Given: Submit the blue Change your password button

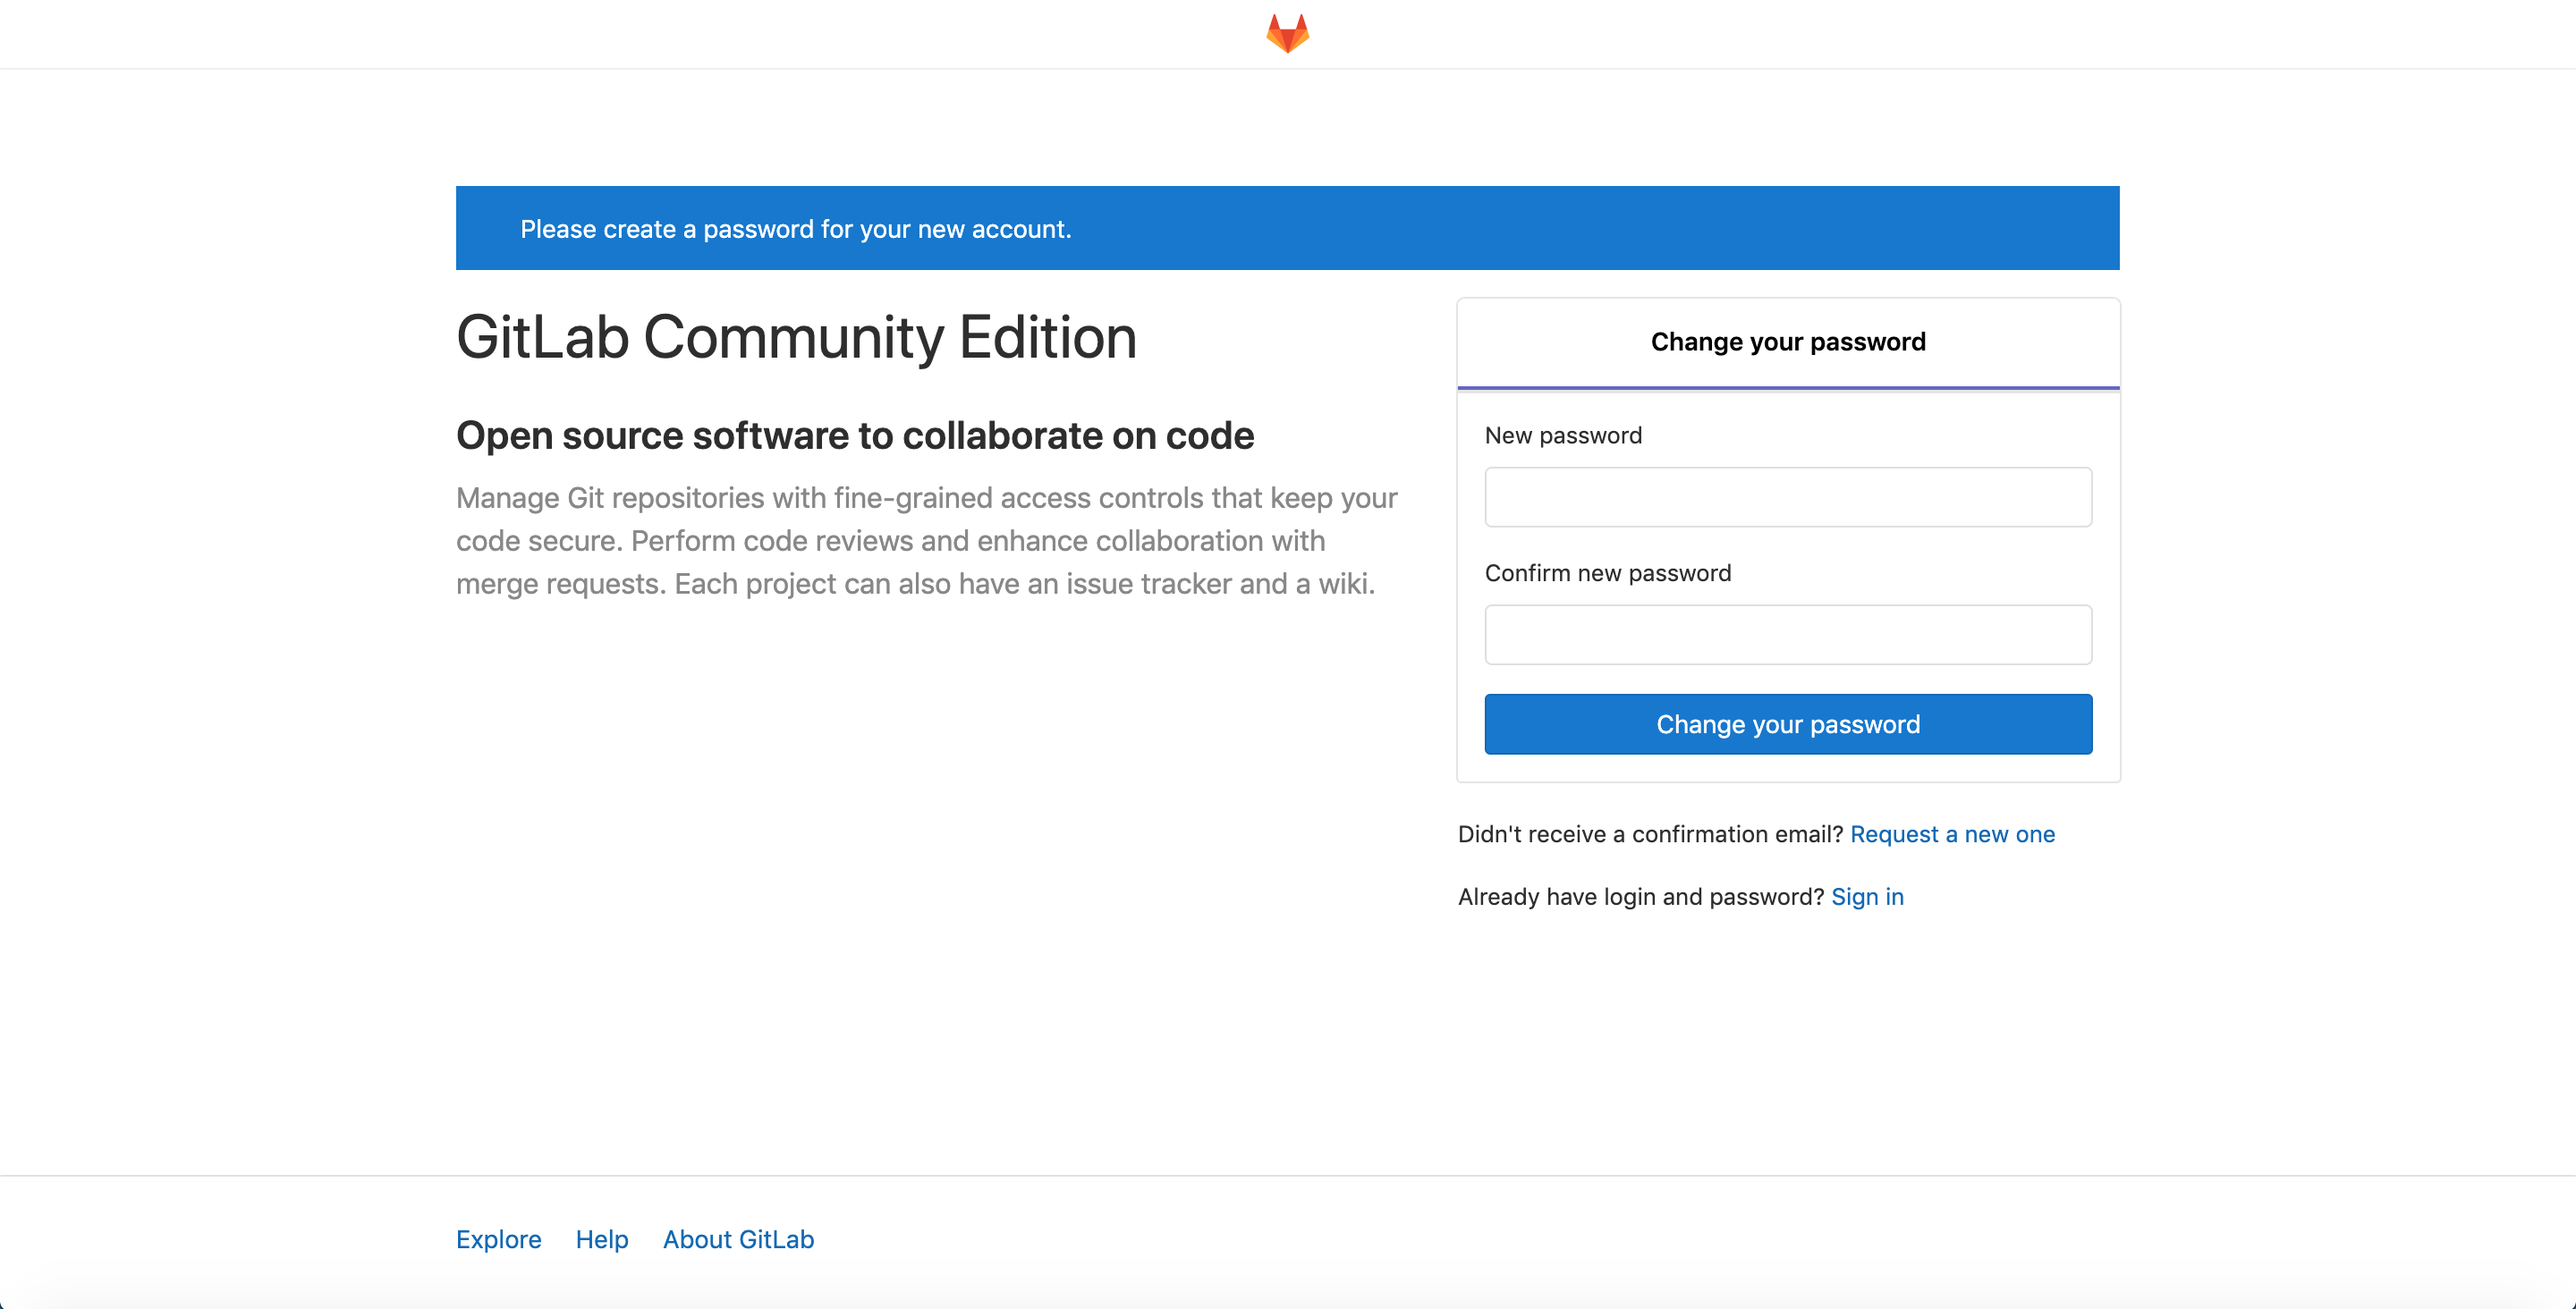Looking at the screenshot, I should coord(1787,724).
